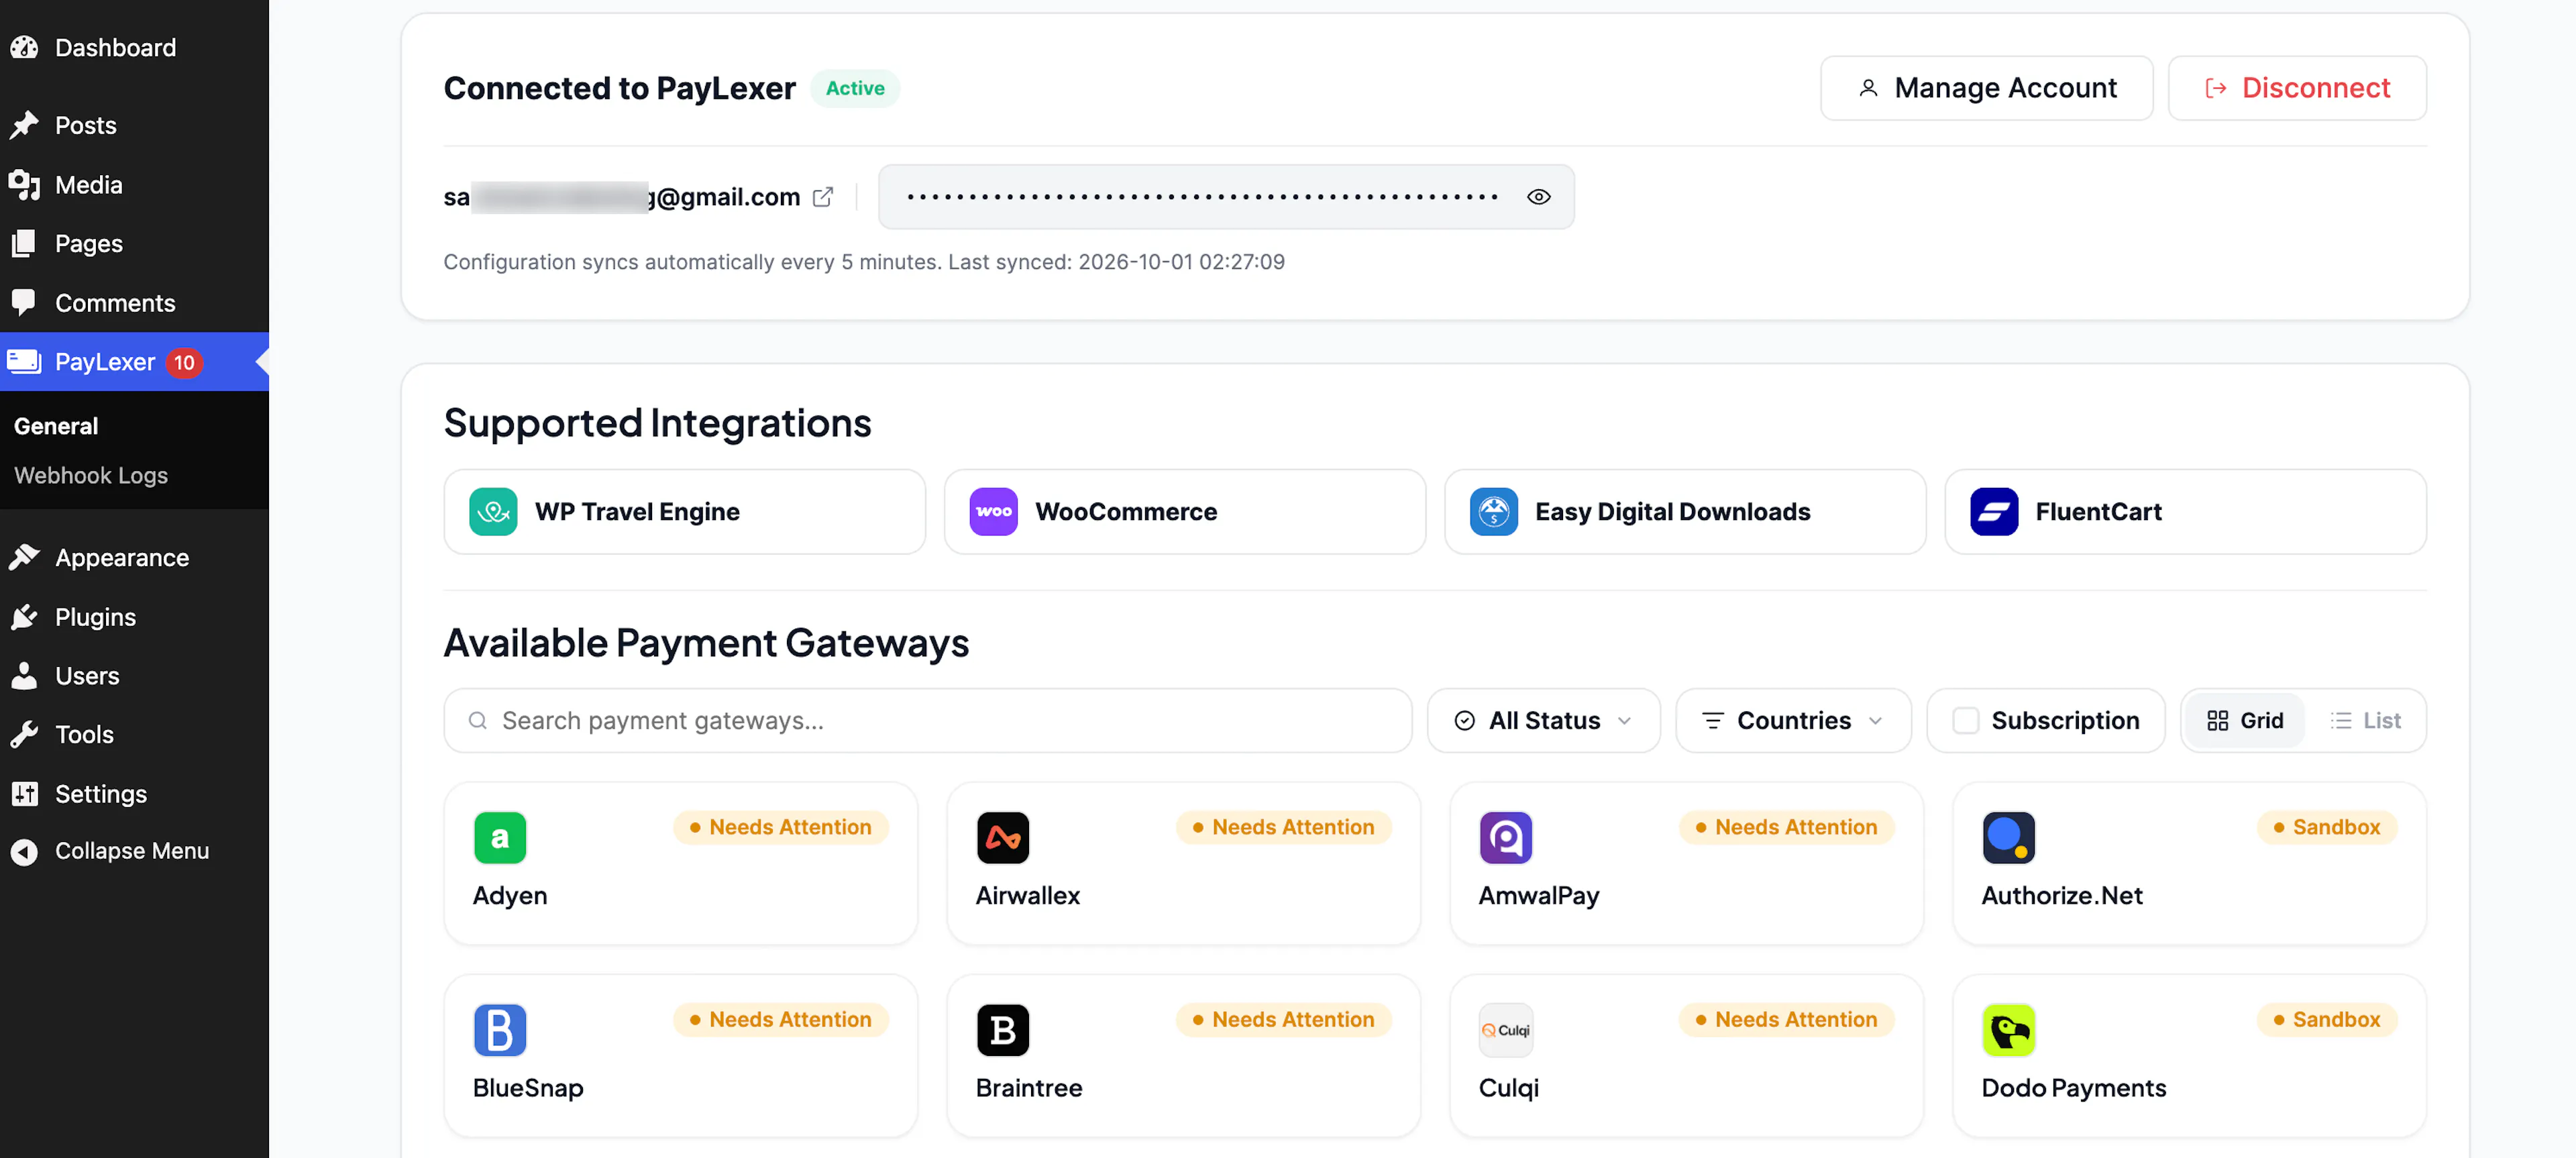The width and height of the screenshot is (2576, 1158).
Task: Click the green Active status badge
Action: (x=855, y=88)
